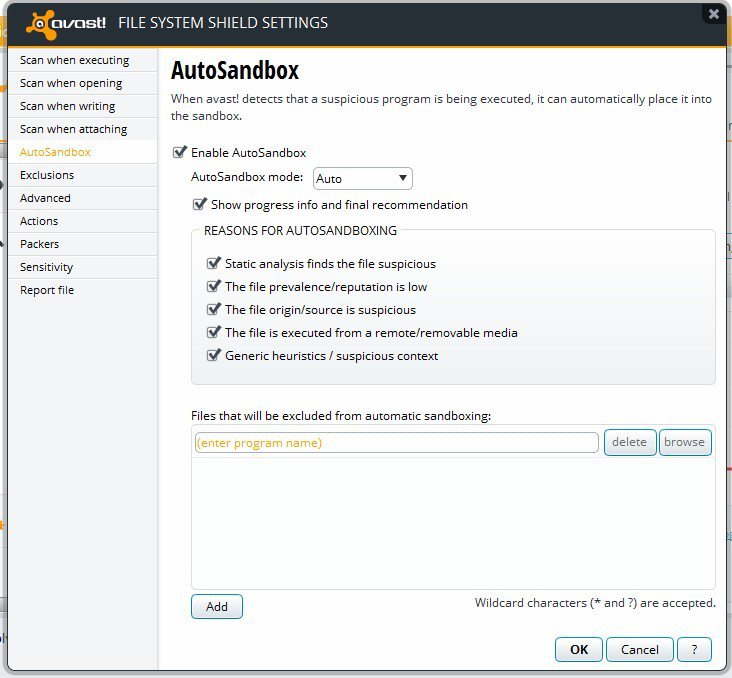Viewport: 732px width, 678px height.
Task: Toggle Generic heuristics / suspicious context checkbox
Action: coord(214,355)
